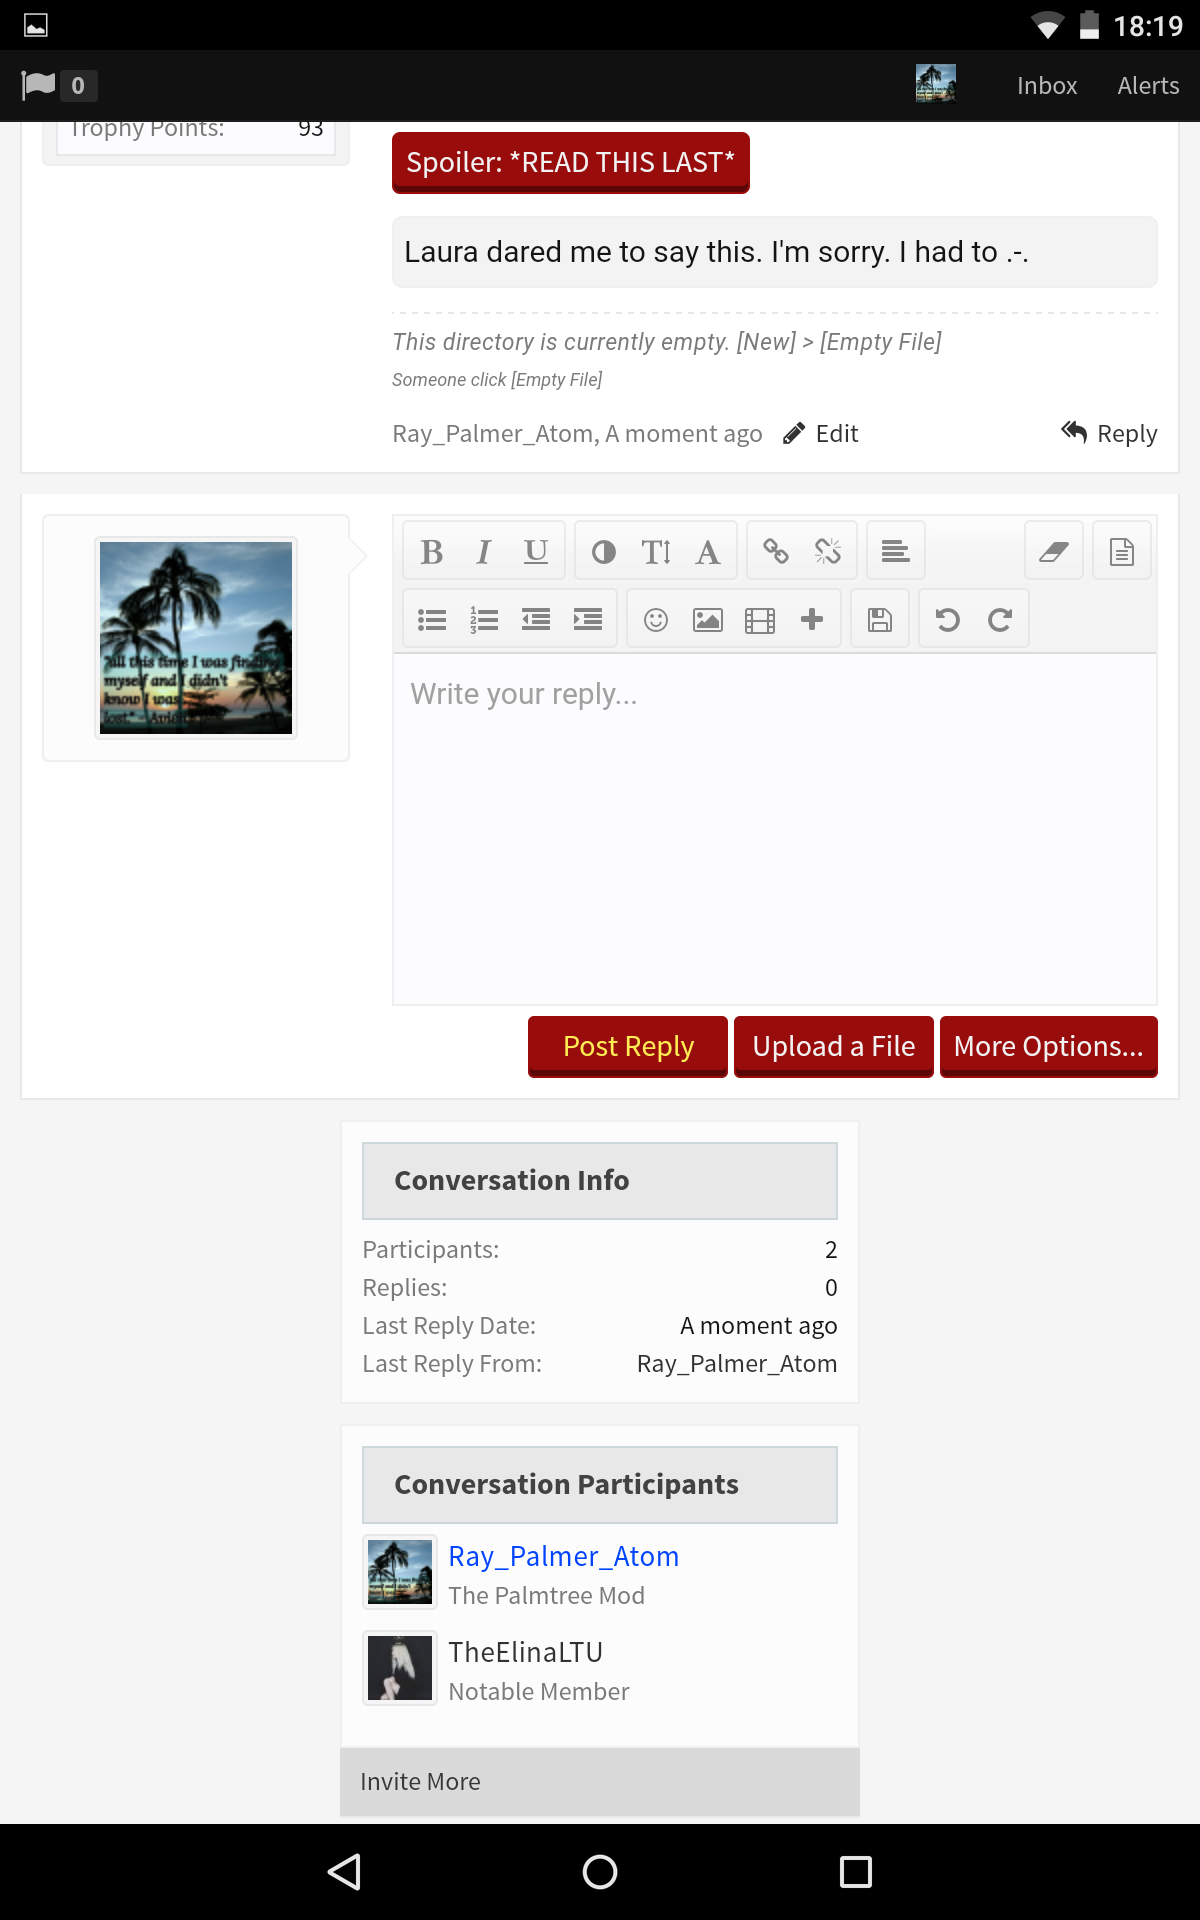Click the Post Reply button
This screenshot has width=1200, height=1920.
point(628,1046)
